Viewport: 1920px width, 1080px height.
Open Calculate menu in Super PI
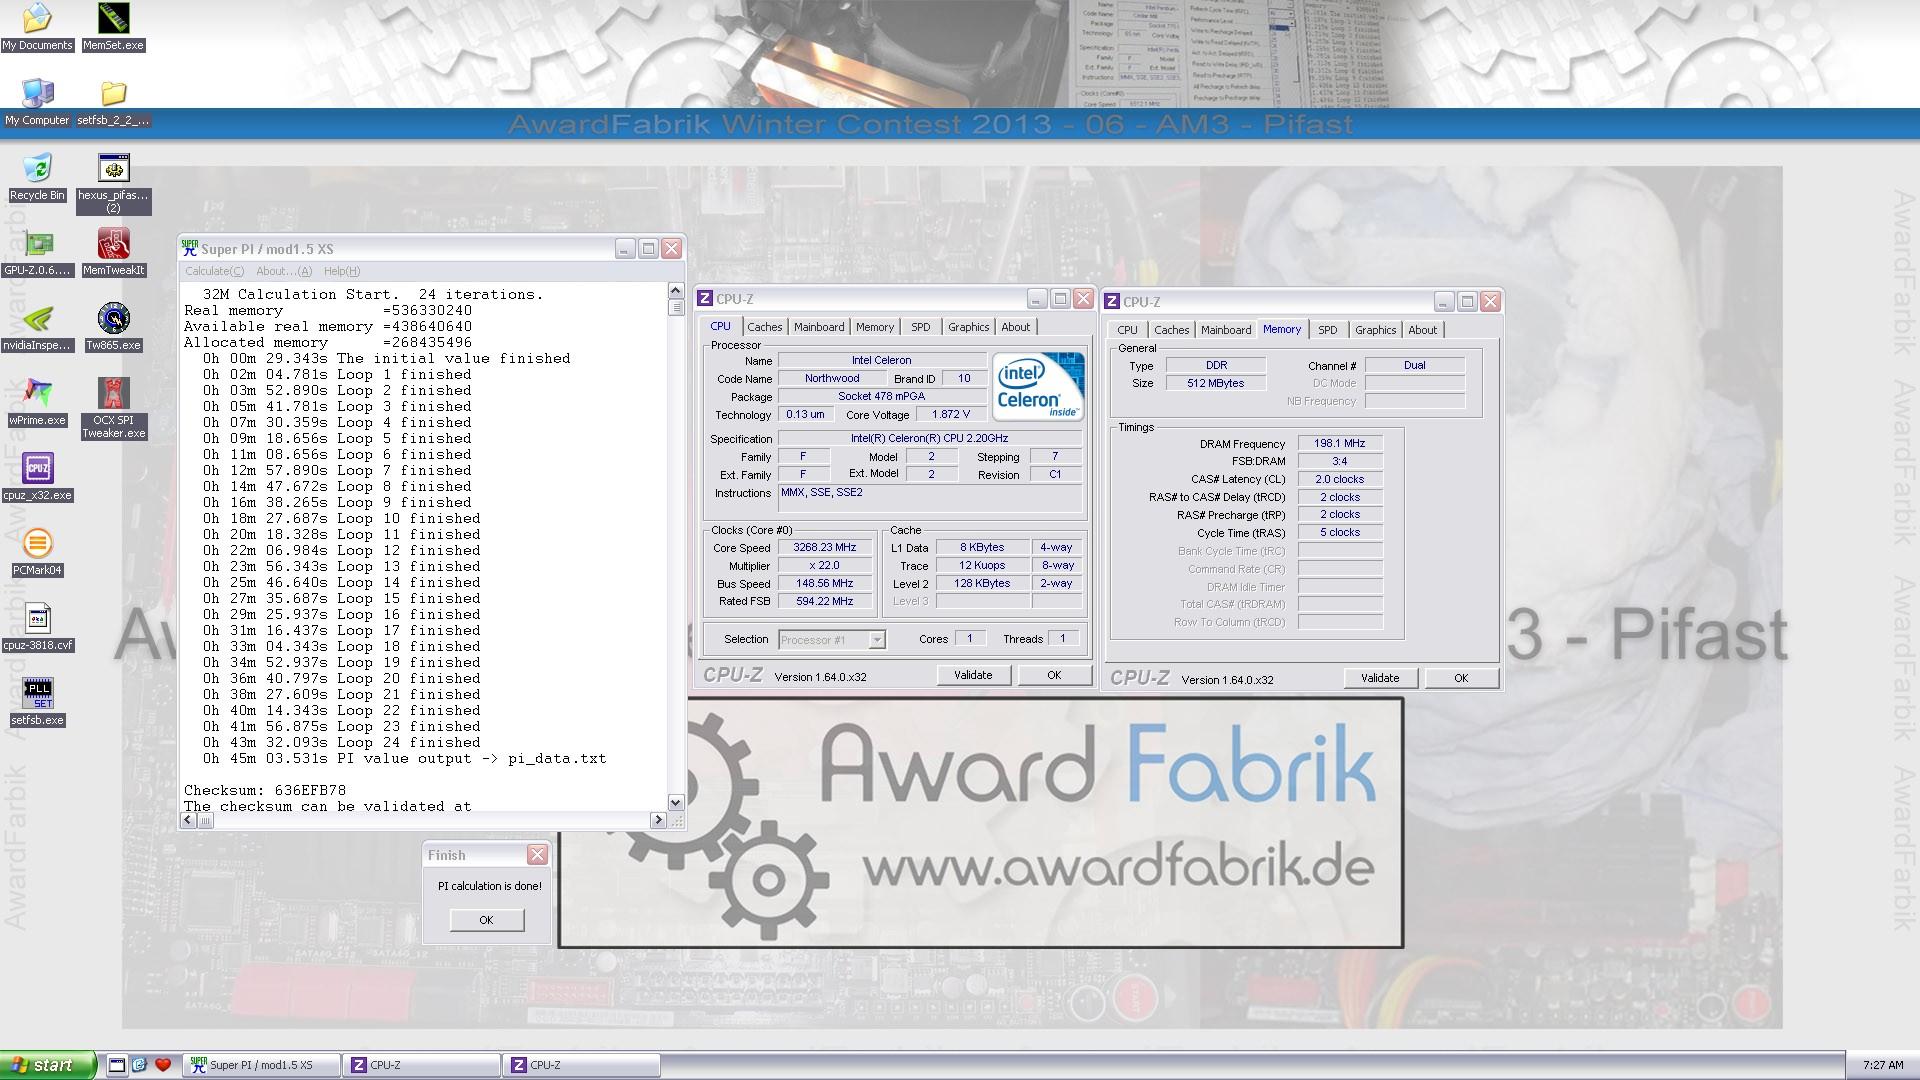click(214, 271)
